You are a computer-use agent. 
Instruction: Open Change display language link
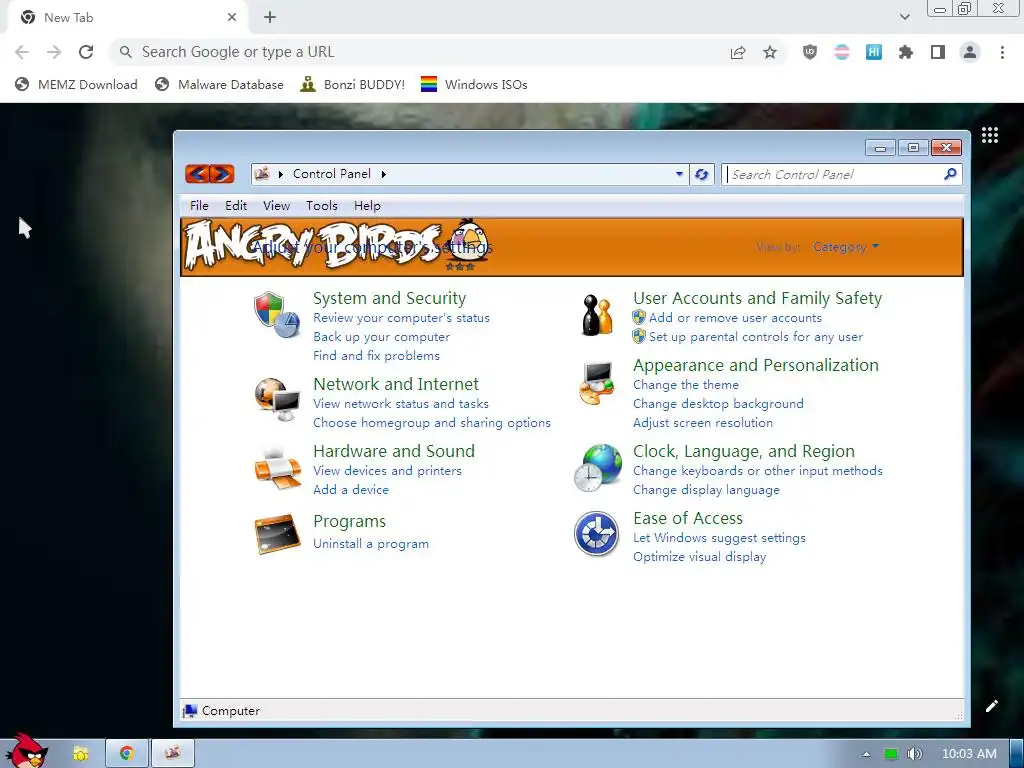click(706, 490)
